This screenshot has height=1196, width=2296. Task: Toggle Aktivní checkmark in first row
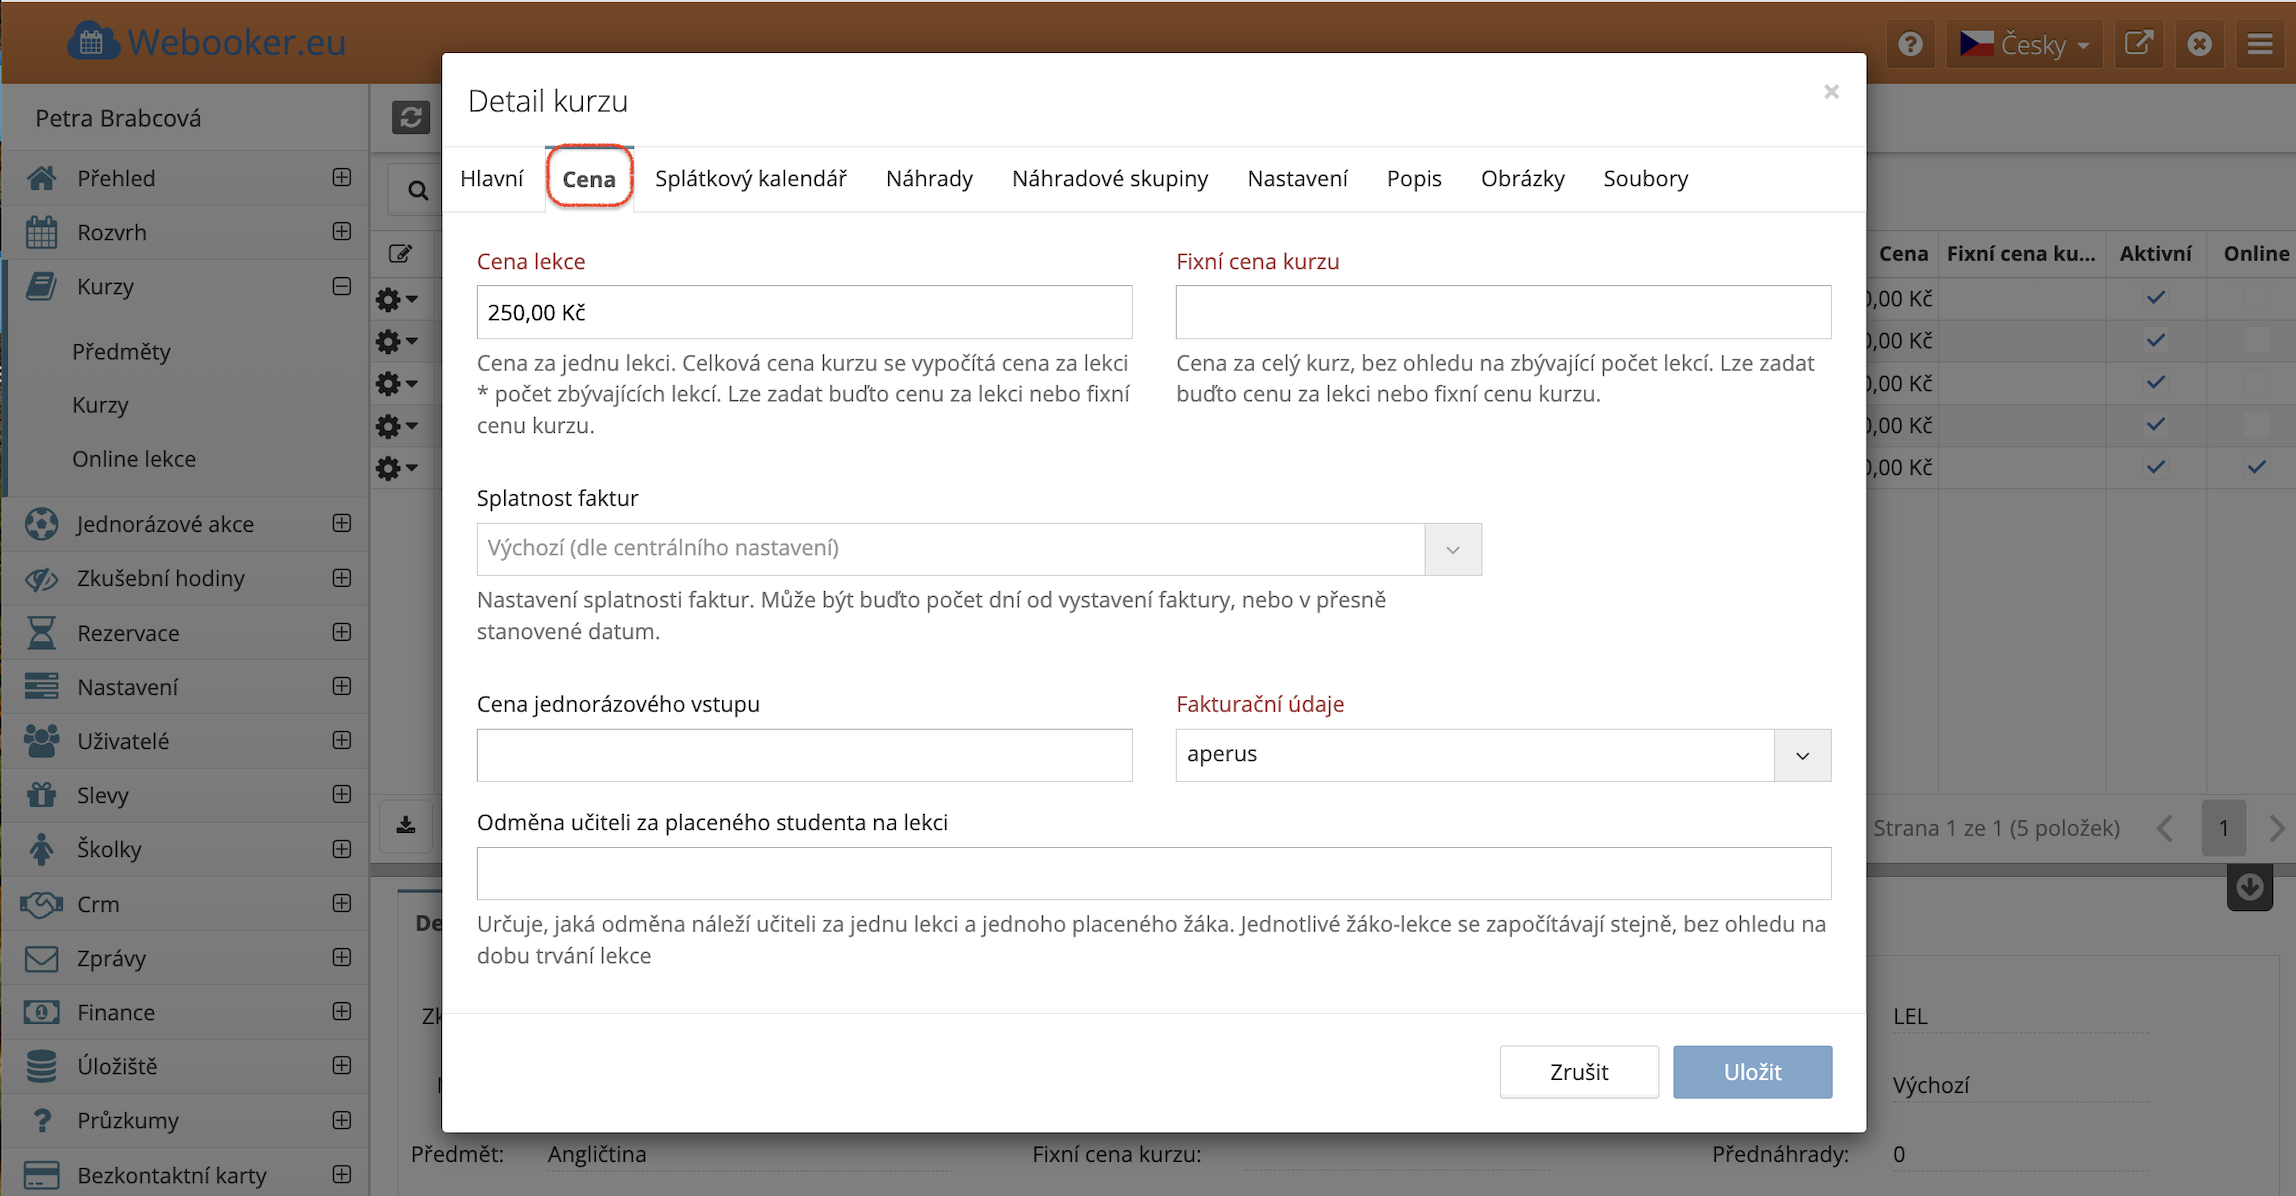pos(2155,298)
